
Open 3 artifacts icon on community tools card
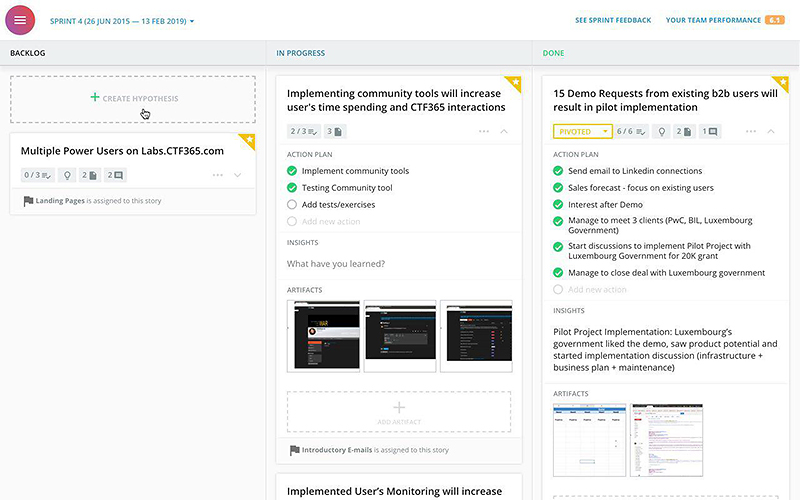335,132
